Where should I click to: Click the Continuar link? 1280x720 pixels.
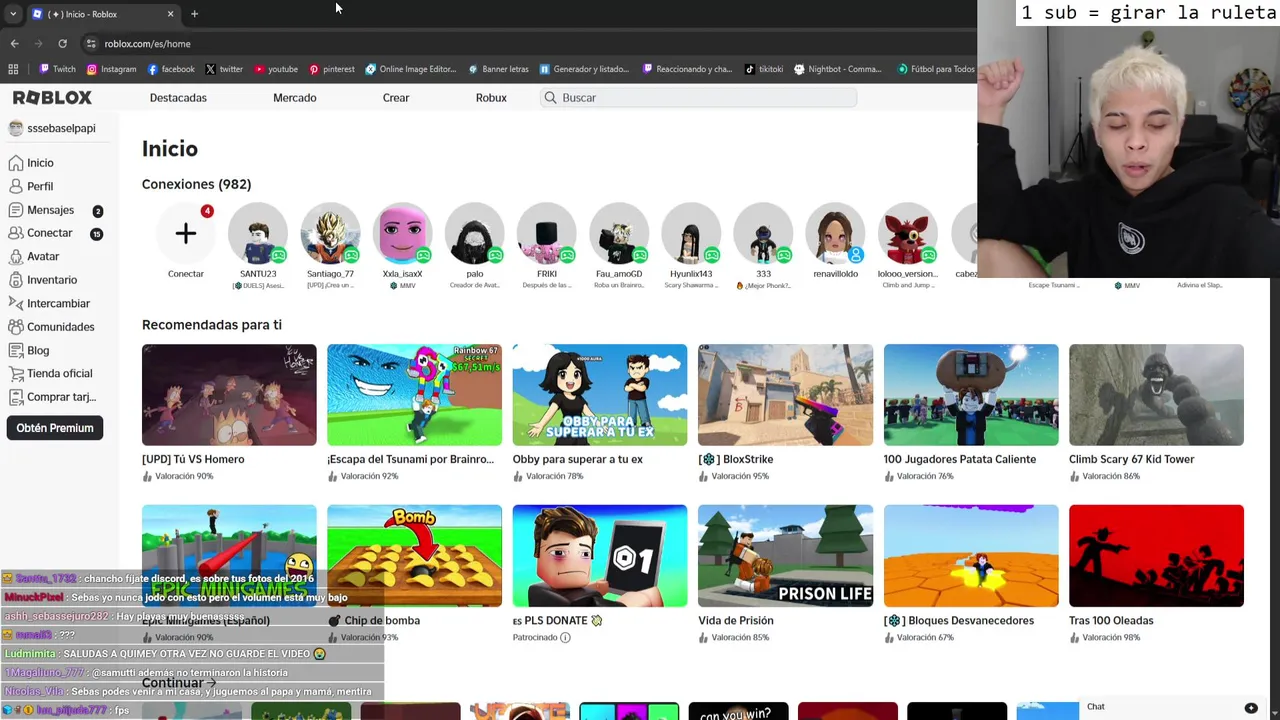coord(178,683)
